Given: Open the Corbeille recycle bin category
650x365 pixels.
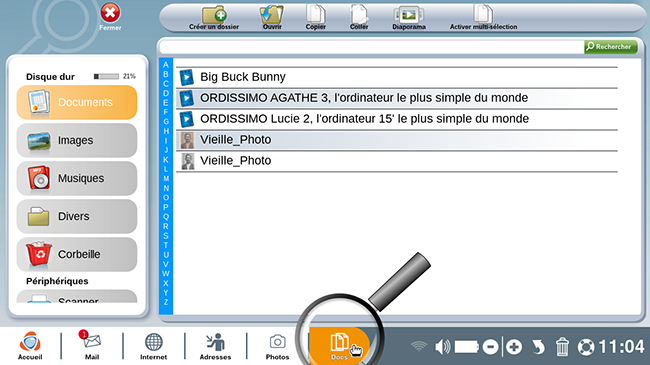Looking at the screenshot, I should 77,254.
